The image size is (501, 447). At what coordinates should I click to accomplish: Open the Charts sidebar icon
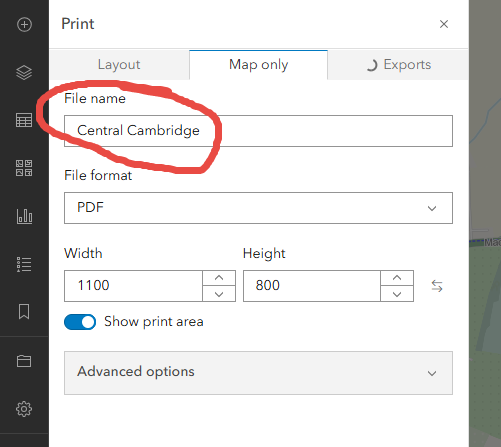[x=24, y=216]
